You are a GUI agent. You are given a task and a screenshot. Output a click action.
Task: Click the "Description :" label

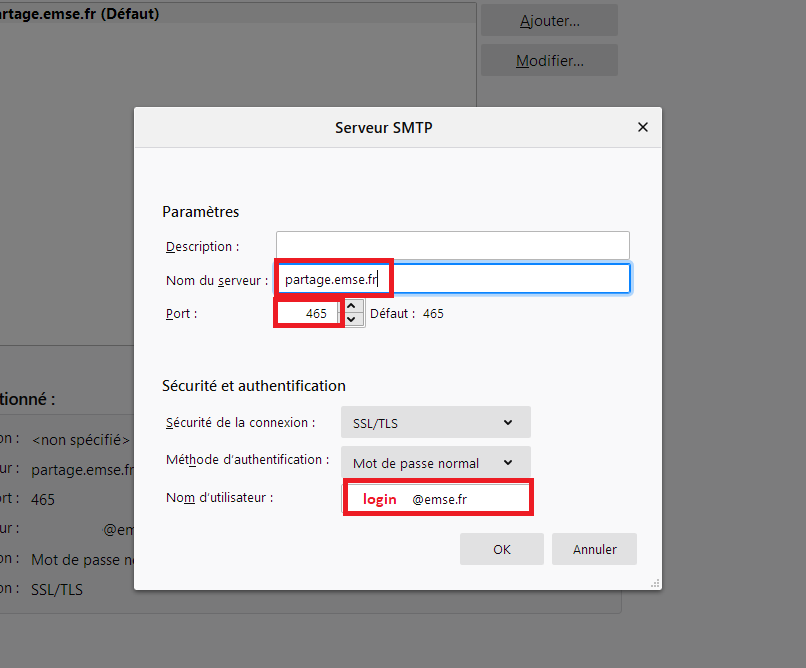pyautogui.click(x=202, y=246)
